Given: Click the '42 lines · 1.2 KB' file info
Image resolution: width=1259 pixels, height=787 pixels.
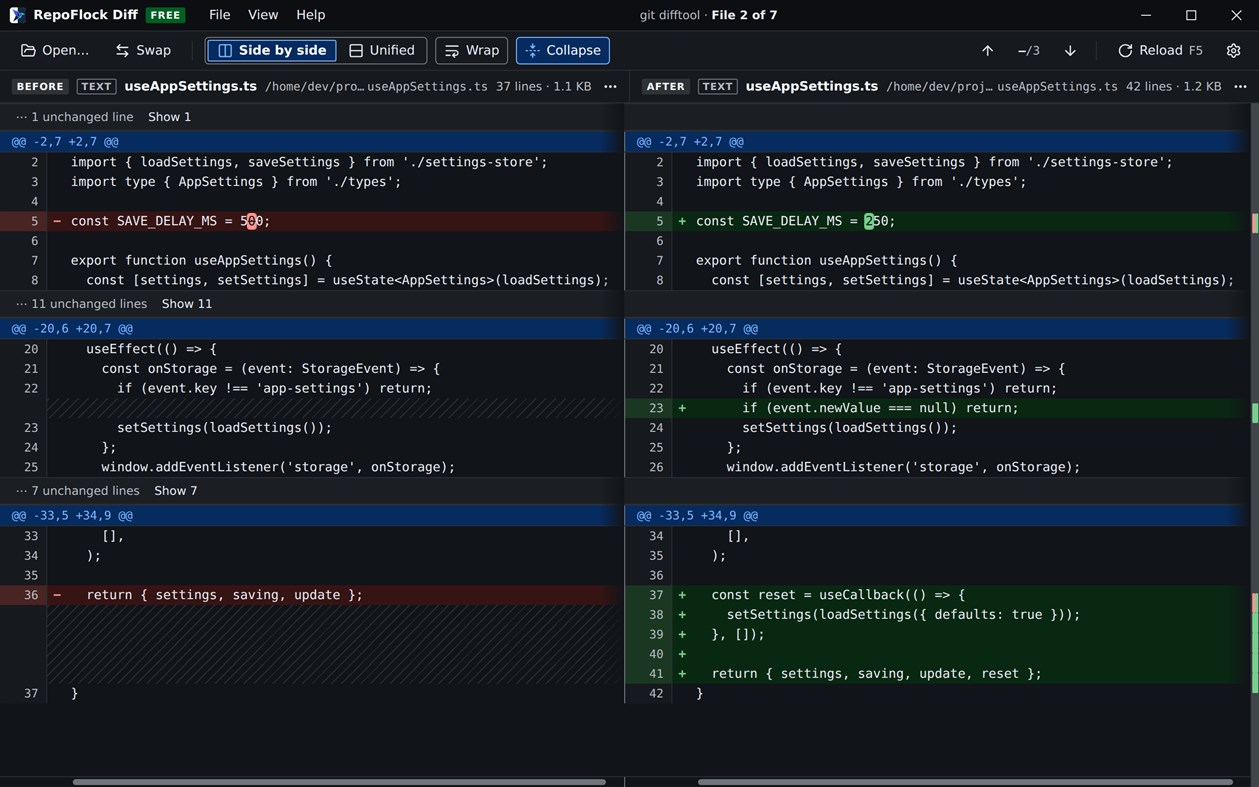Looking at the screenshot, I should point(1173,86).
